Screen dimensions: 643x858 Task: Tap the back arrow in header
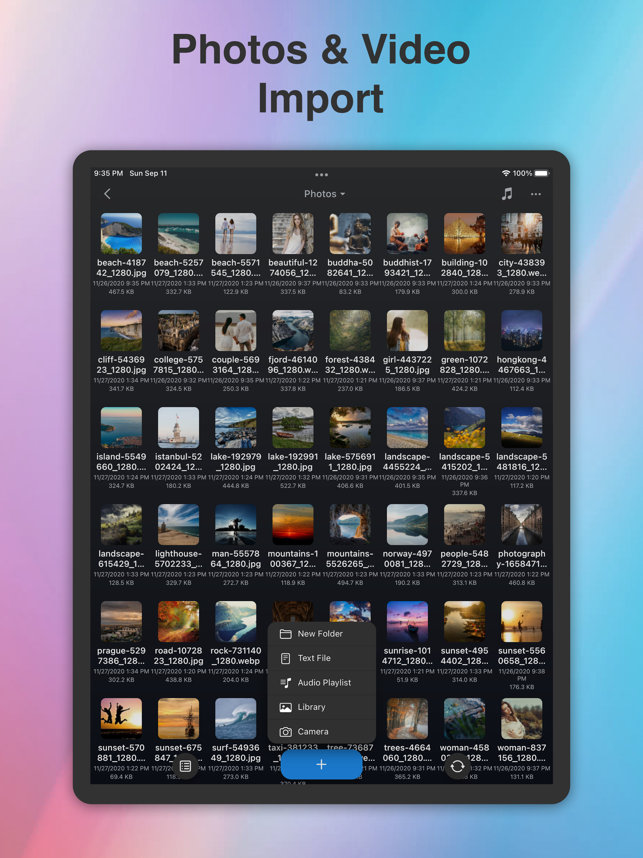tap(108, 194)
